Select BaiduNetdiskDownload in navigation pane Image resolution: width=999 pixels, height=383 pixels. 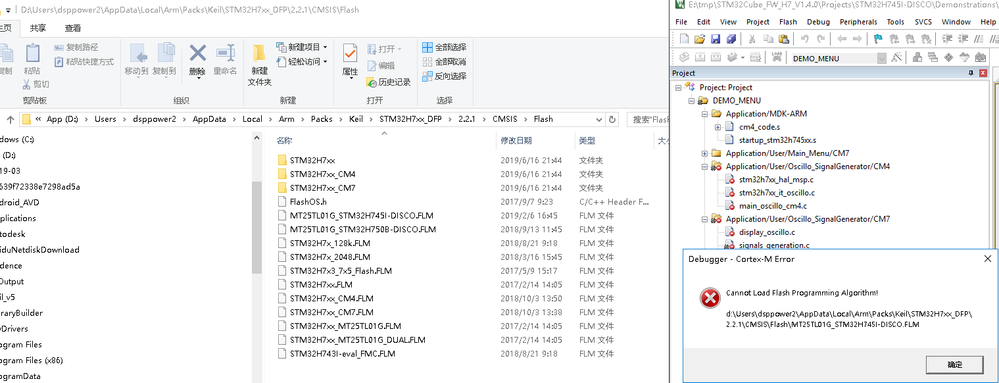pos(40,250)
